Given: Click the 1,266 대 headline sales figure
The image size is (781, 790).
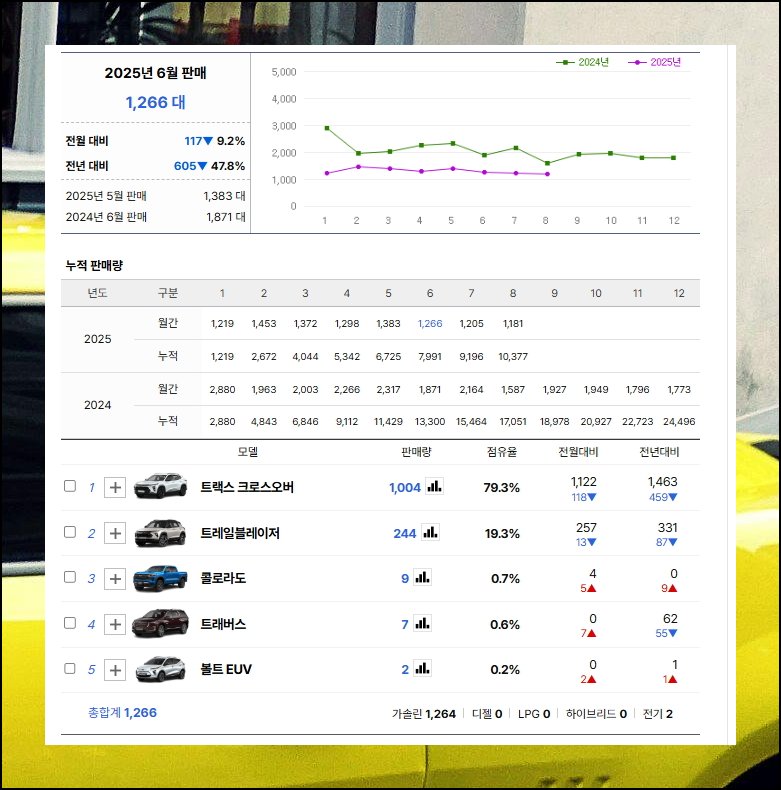Looking at the screenshot, I should point(155,102).
